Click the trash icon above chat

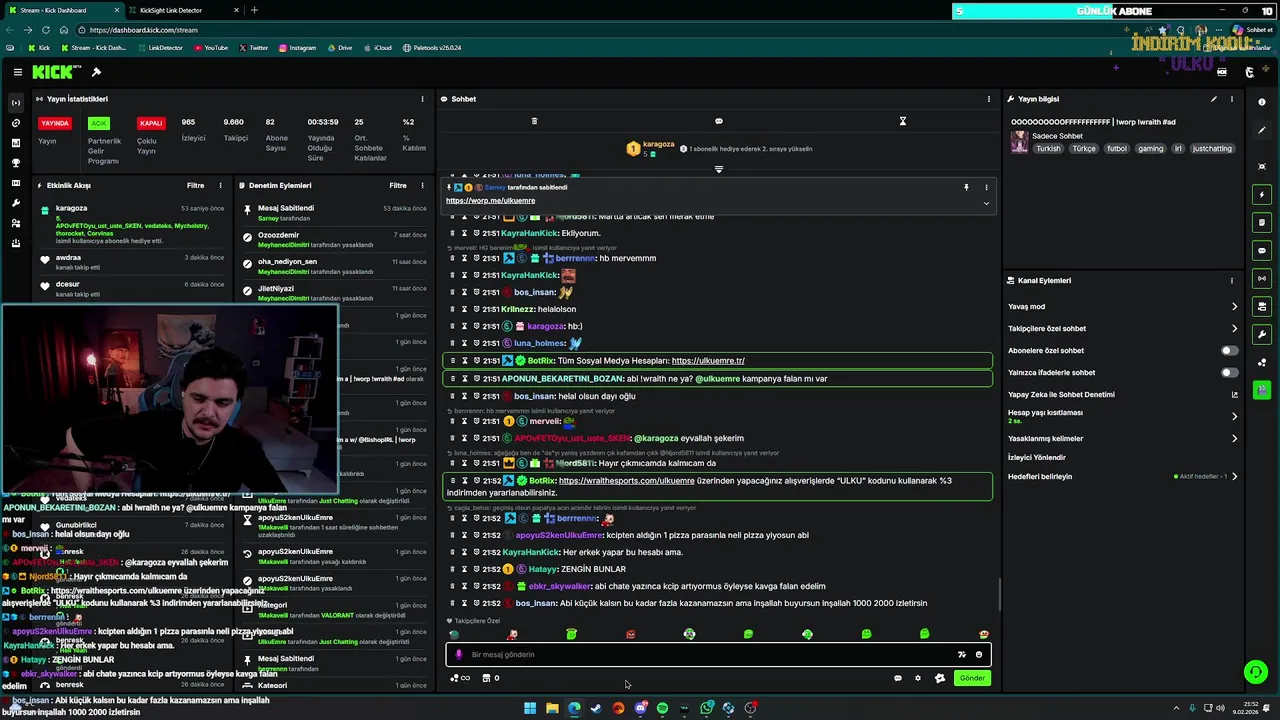[534, 121]
